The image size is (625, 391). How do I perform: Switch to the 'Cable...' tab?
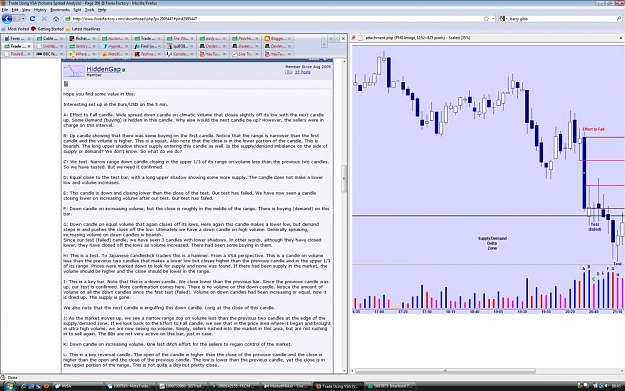tap(50, 39)
